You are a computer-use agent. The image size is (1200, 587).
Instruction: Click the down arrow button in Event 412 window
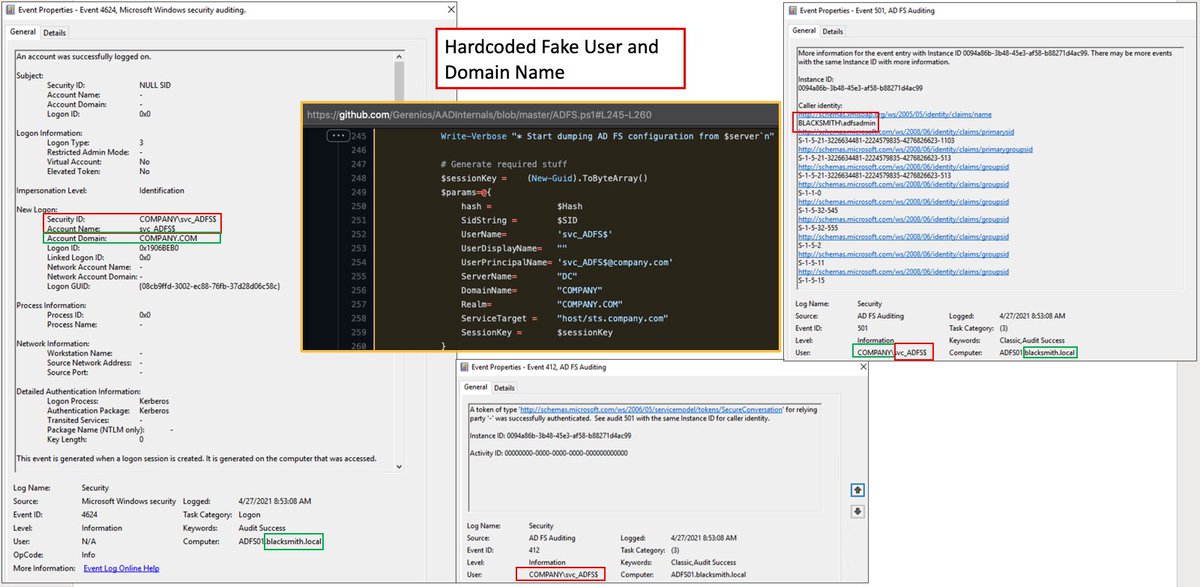pyautogui.click(x=856, y=511)
